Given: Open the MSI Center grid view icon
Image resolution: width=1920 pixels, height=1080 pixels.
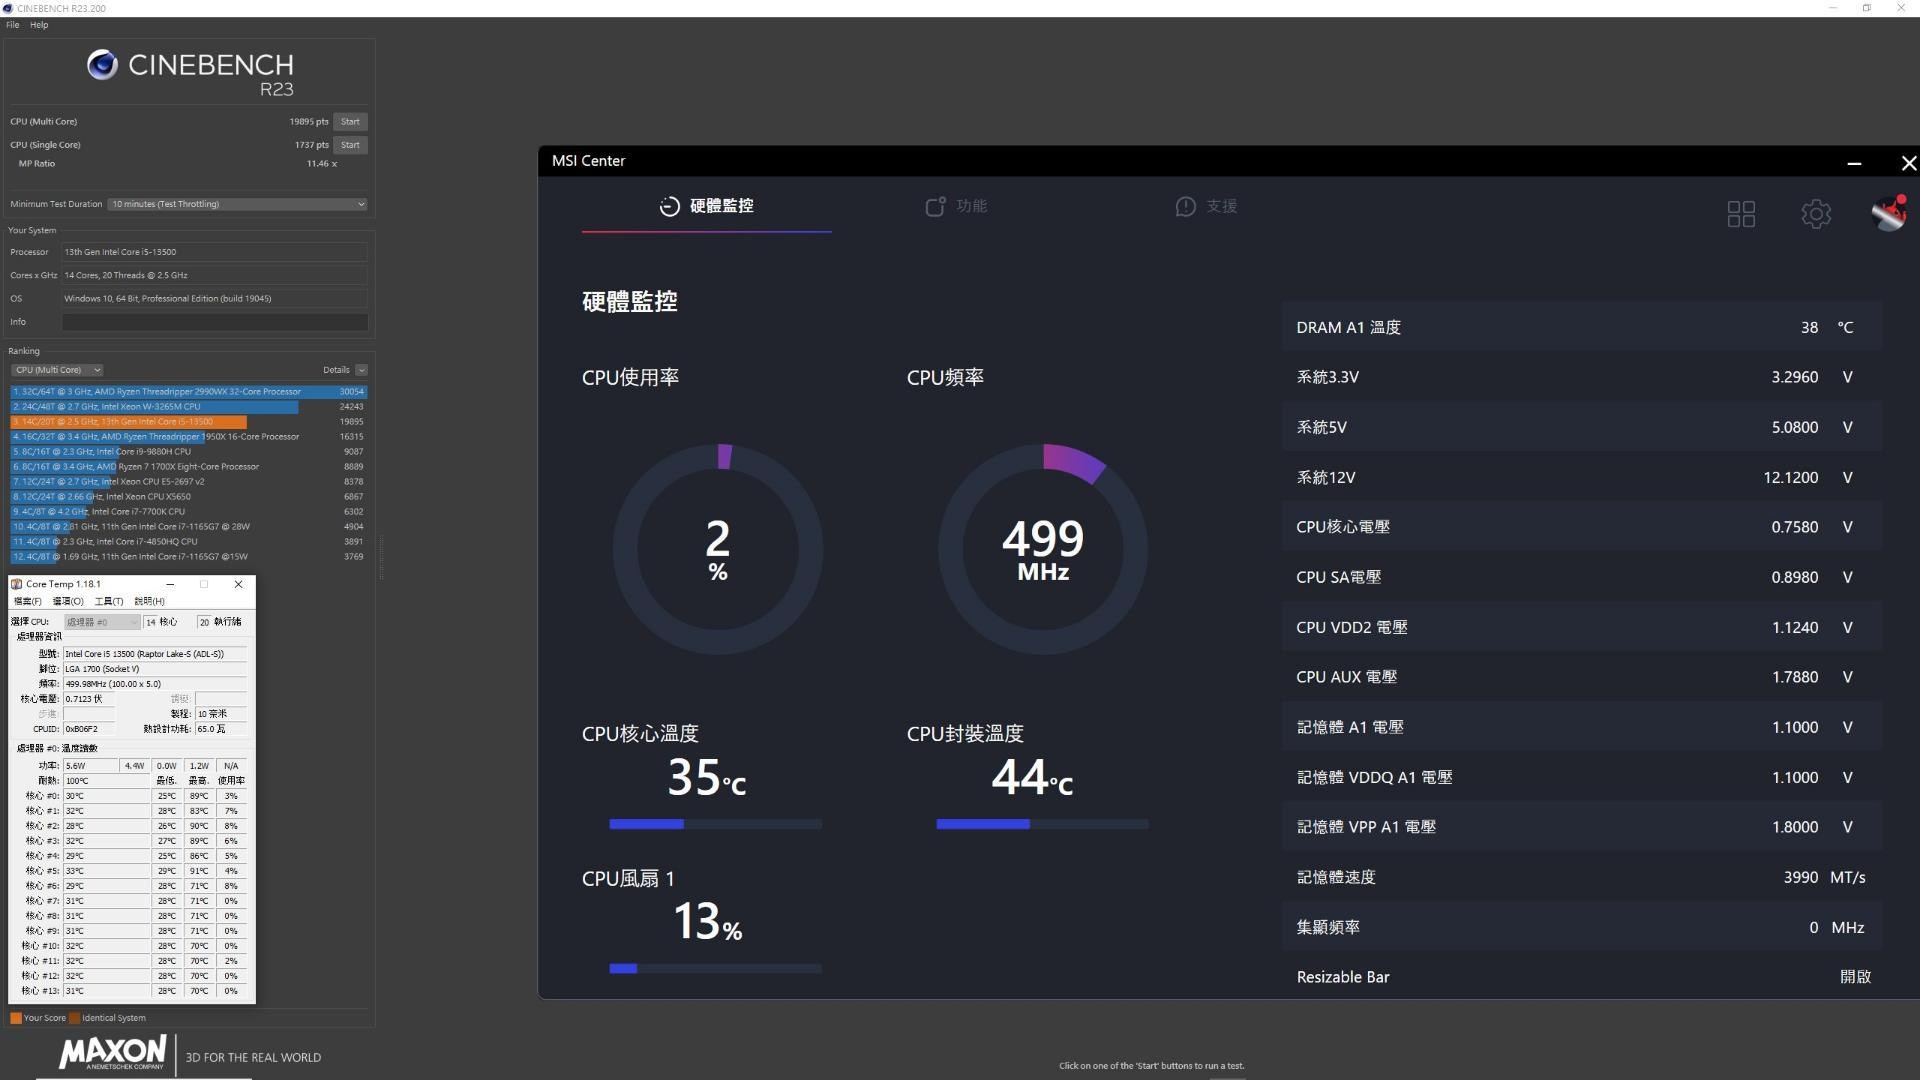Looking at the screenshot, I should pyautogui.click(x=1741, y=214).
